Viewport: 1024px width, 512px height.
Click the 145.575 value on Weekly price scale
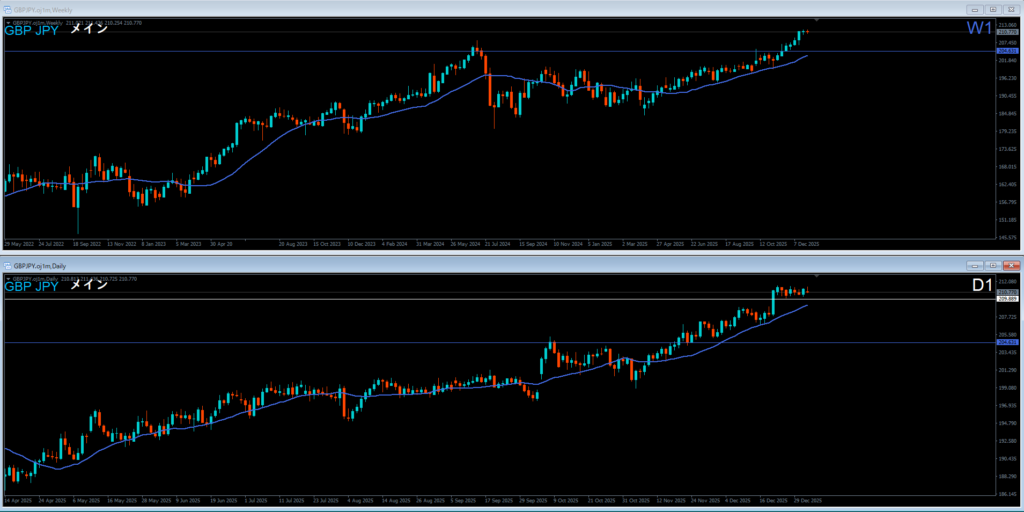coord(1008,237)
